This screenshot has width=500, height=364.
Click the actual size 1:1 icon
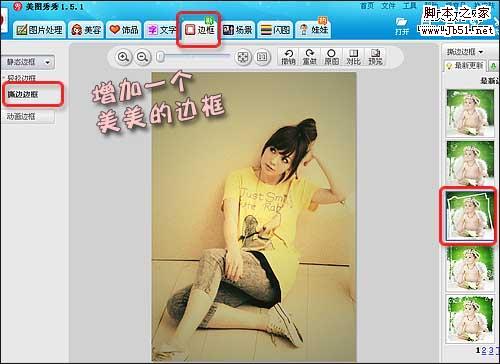coord(262,57)
